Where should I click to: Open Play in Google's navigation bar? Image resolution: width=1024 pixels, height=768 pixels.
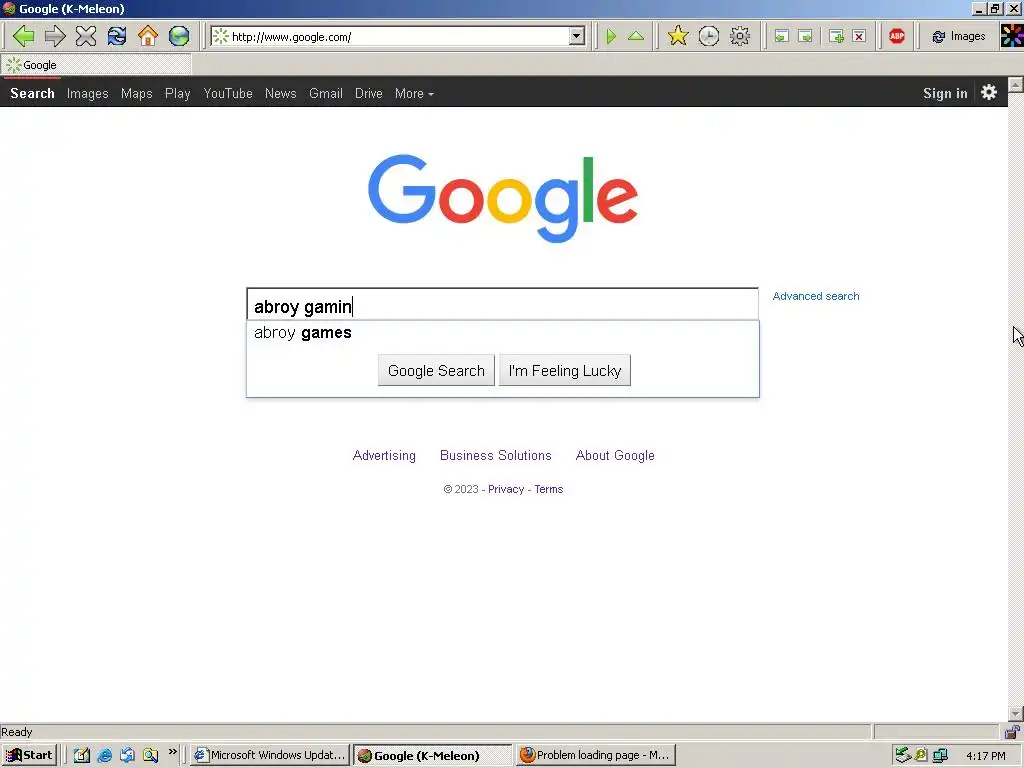click(178, 93)
